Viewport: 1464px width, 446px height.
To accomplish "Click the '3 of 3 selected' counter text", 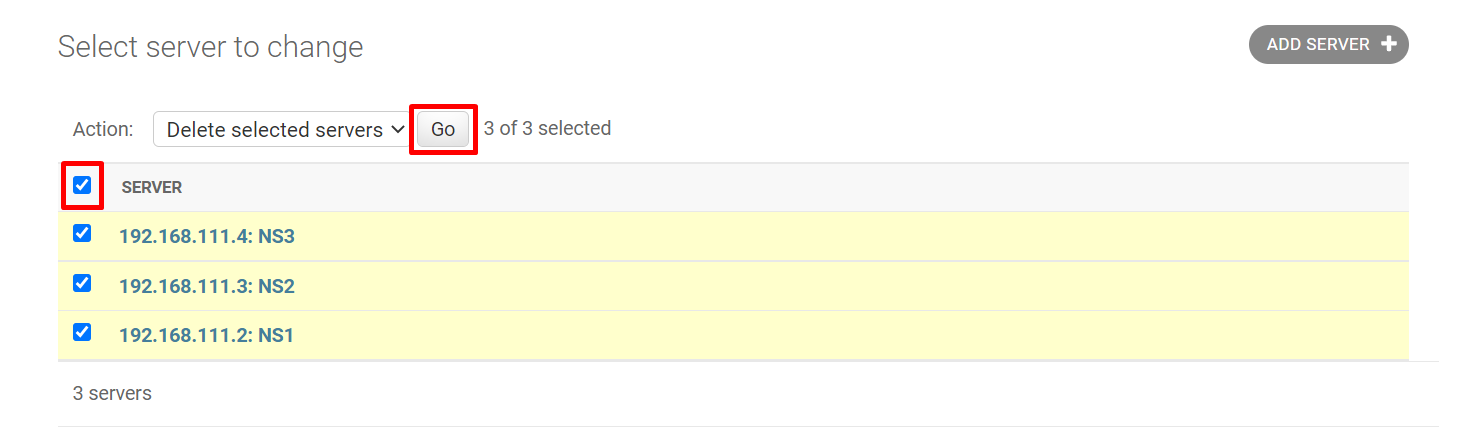I will click(x=547, y=129).
